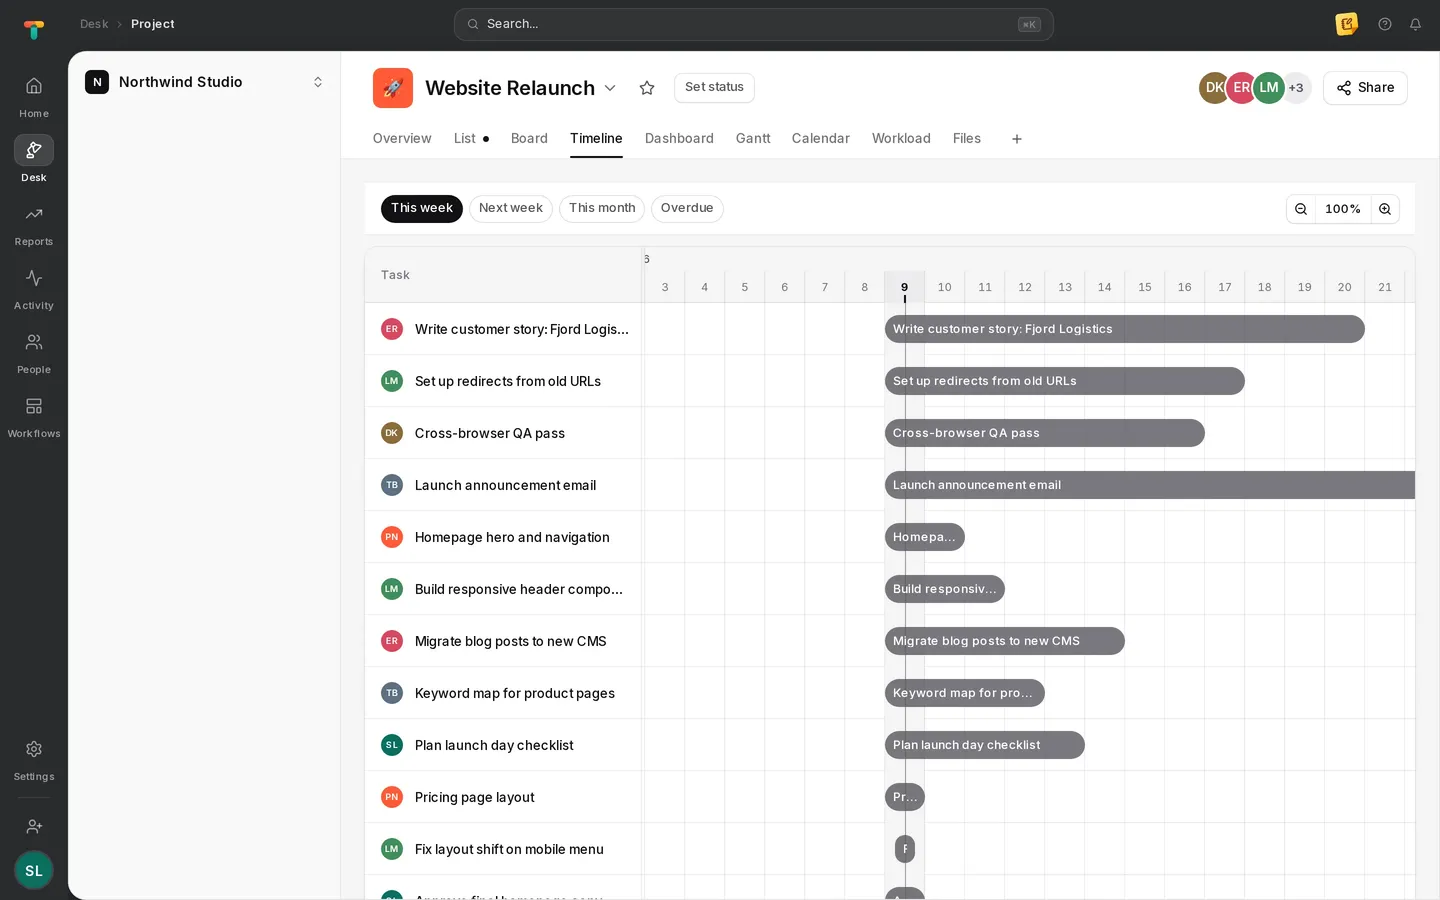
Task: Click the Write customer story timeline bar
Action: tap(1125, 329)
